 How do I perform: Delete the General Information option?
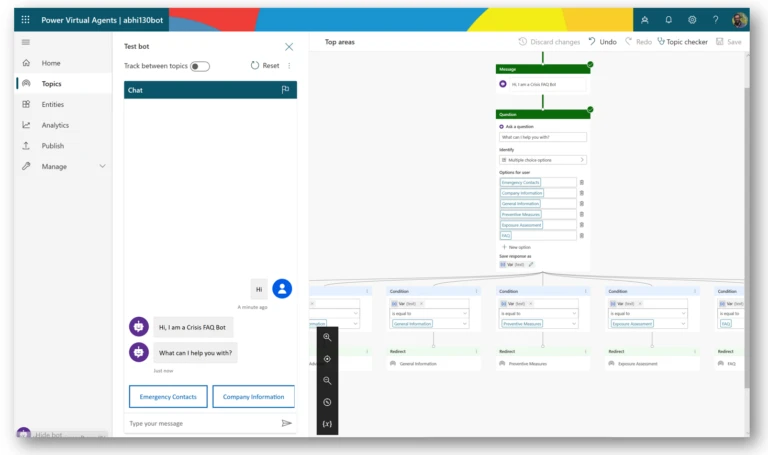coord(581,204)
